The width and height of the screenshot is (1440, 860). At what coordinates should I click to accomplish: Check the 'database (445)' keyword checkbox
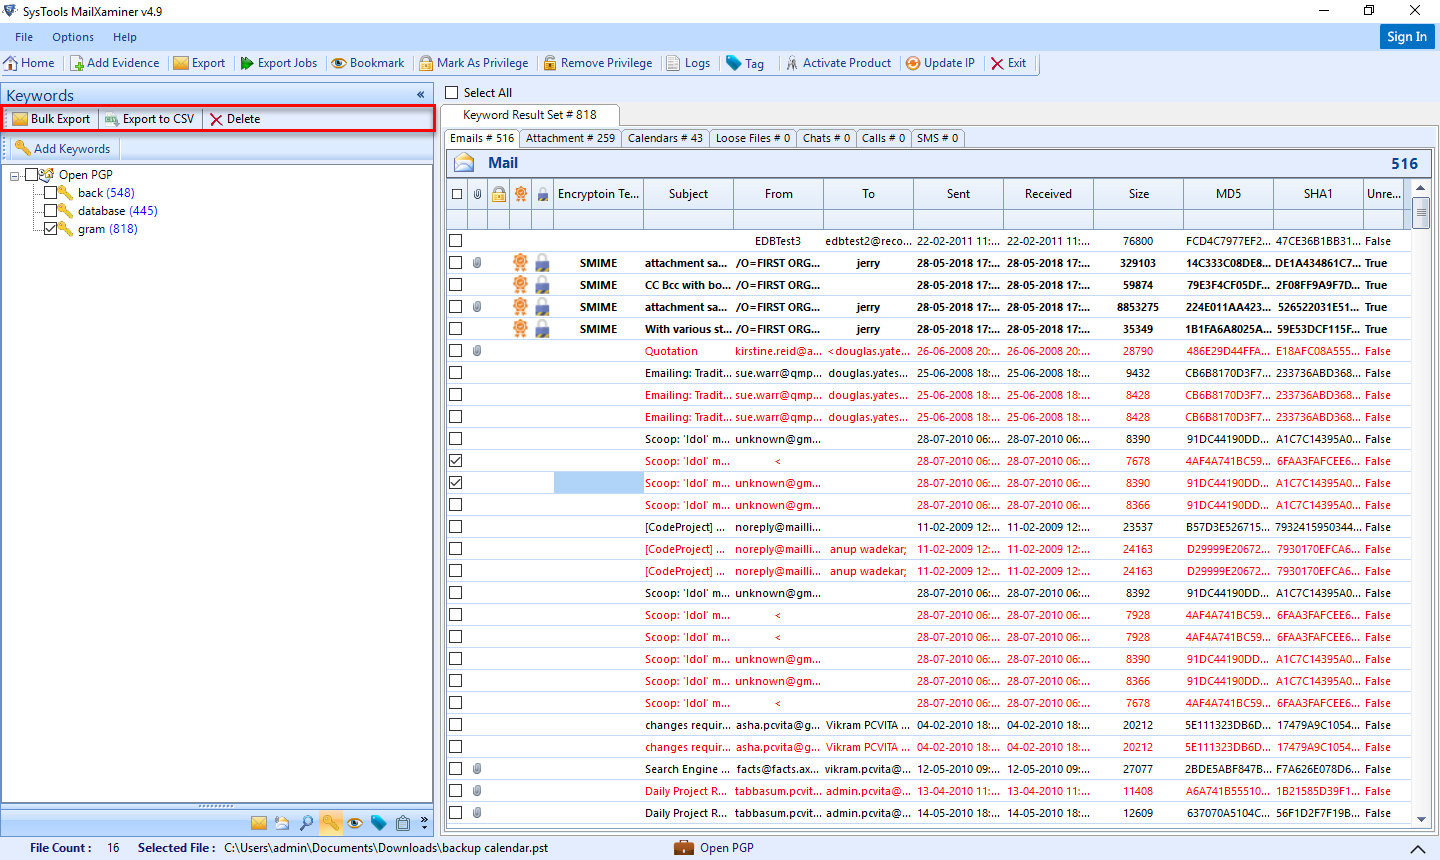click(x=51, y=210)
